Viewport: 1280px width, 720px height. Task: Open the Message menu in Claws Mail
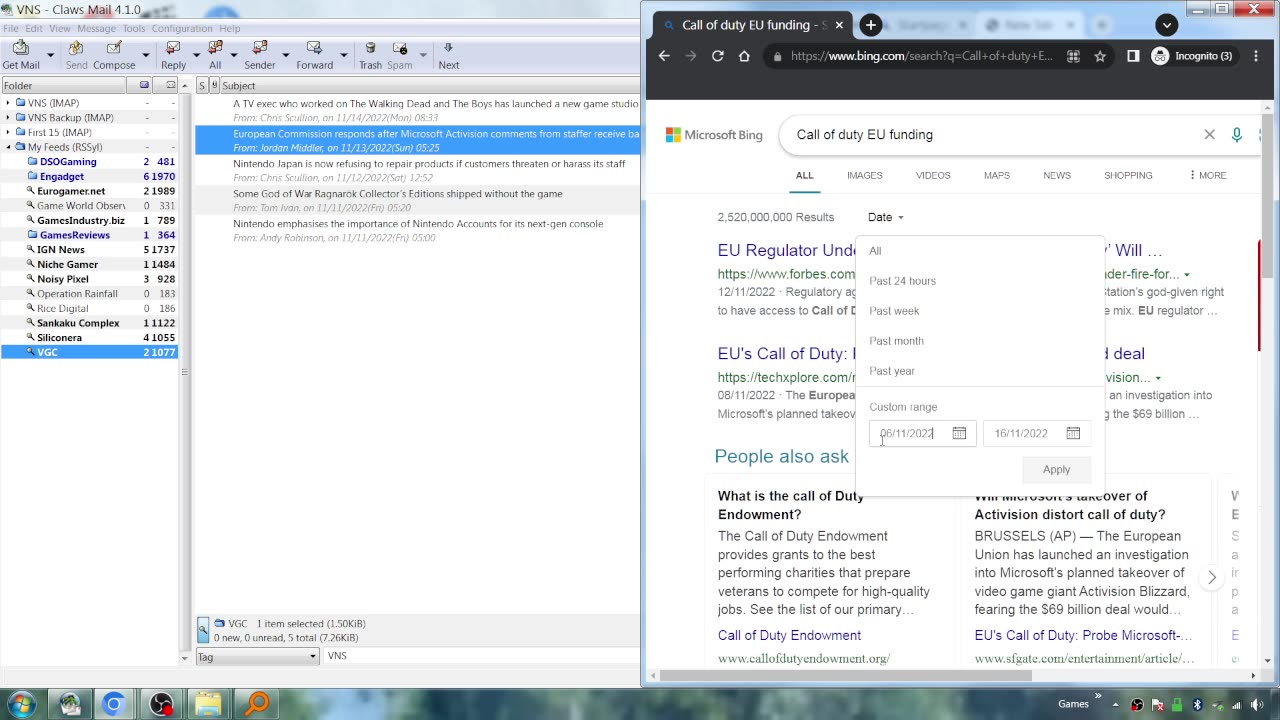coord(96,28)
